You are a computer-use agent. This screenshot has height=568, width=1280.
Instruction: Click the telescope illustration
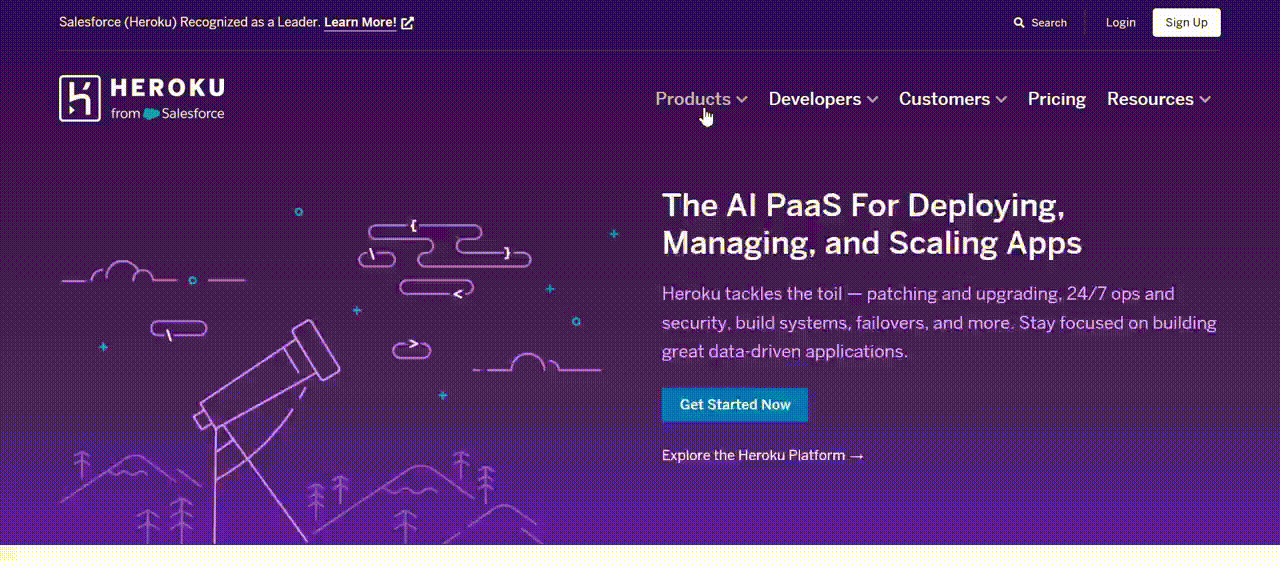(265, 420)
